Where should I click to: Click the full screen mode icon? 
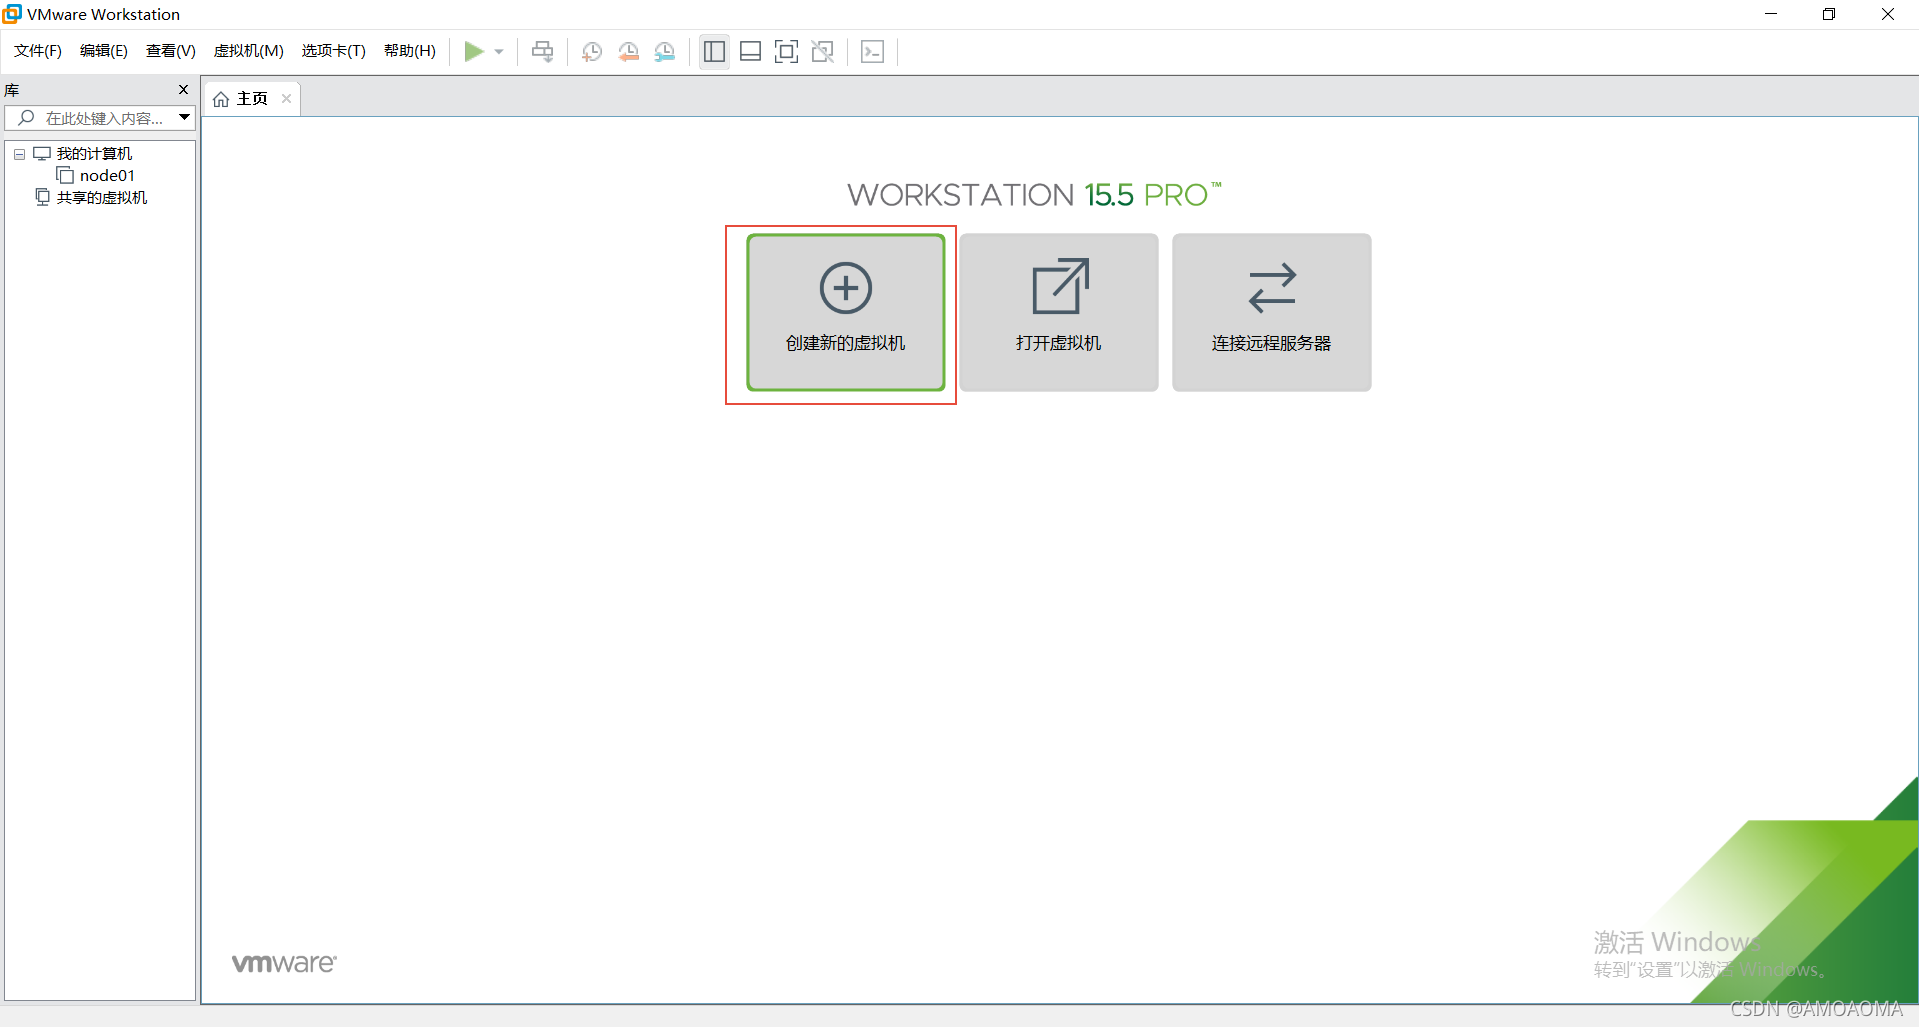pyautogui.click(x=786, y=52)
